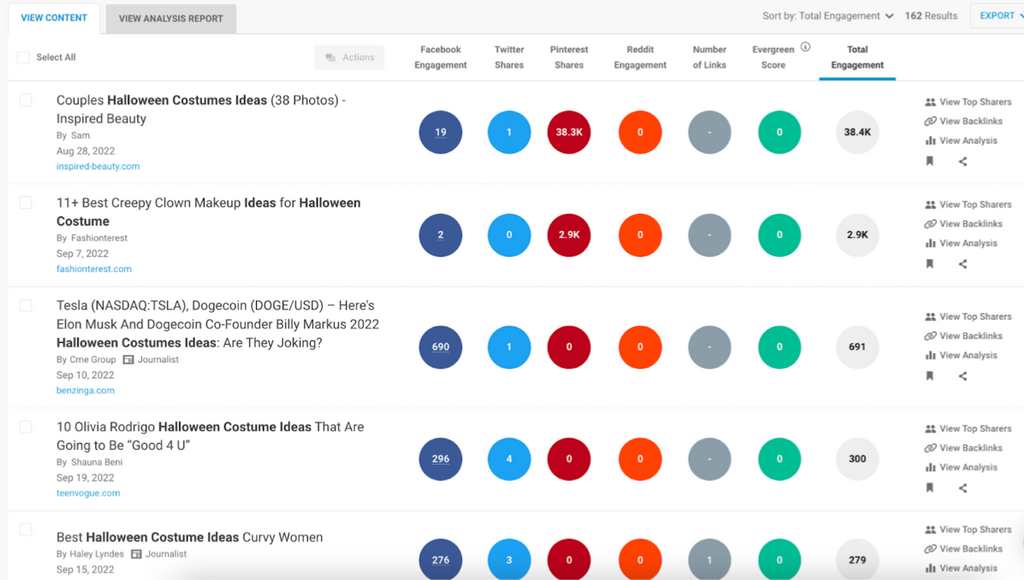The image size is (1024, 580).
Task: Sort by Facebook Engagement column header
Action: click(440, 57)
